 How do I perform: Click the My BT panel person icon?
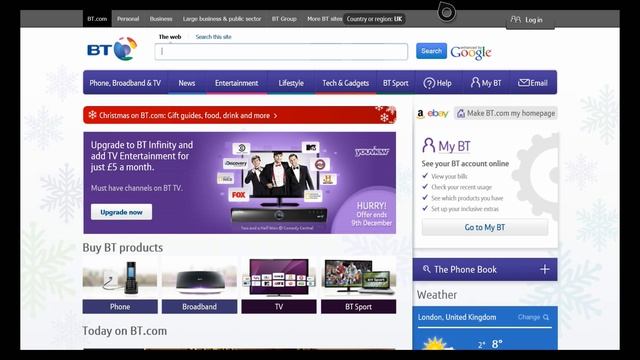click(x=428, y=145)
